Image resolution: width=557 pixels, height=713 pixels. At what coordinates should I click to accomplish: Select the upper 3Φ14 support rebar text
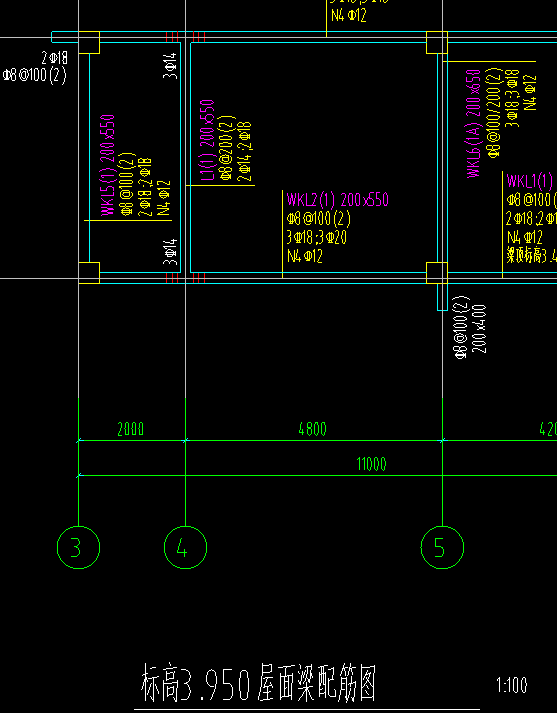(x=170, y=65)
